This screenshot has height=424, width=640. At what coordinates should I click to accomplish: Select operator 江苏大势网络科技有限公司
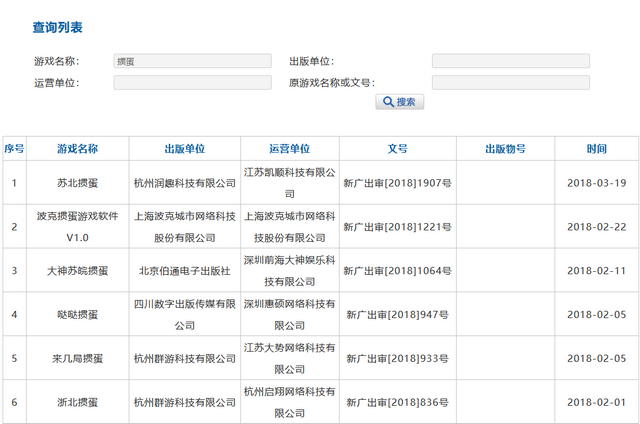coord(290,359)
